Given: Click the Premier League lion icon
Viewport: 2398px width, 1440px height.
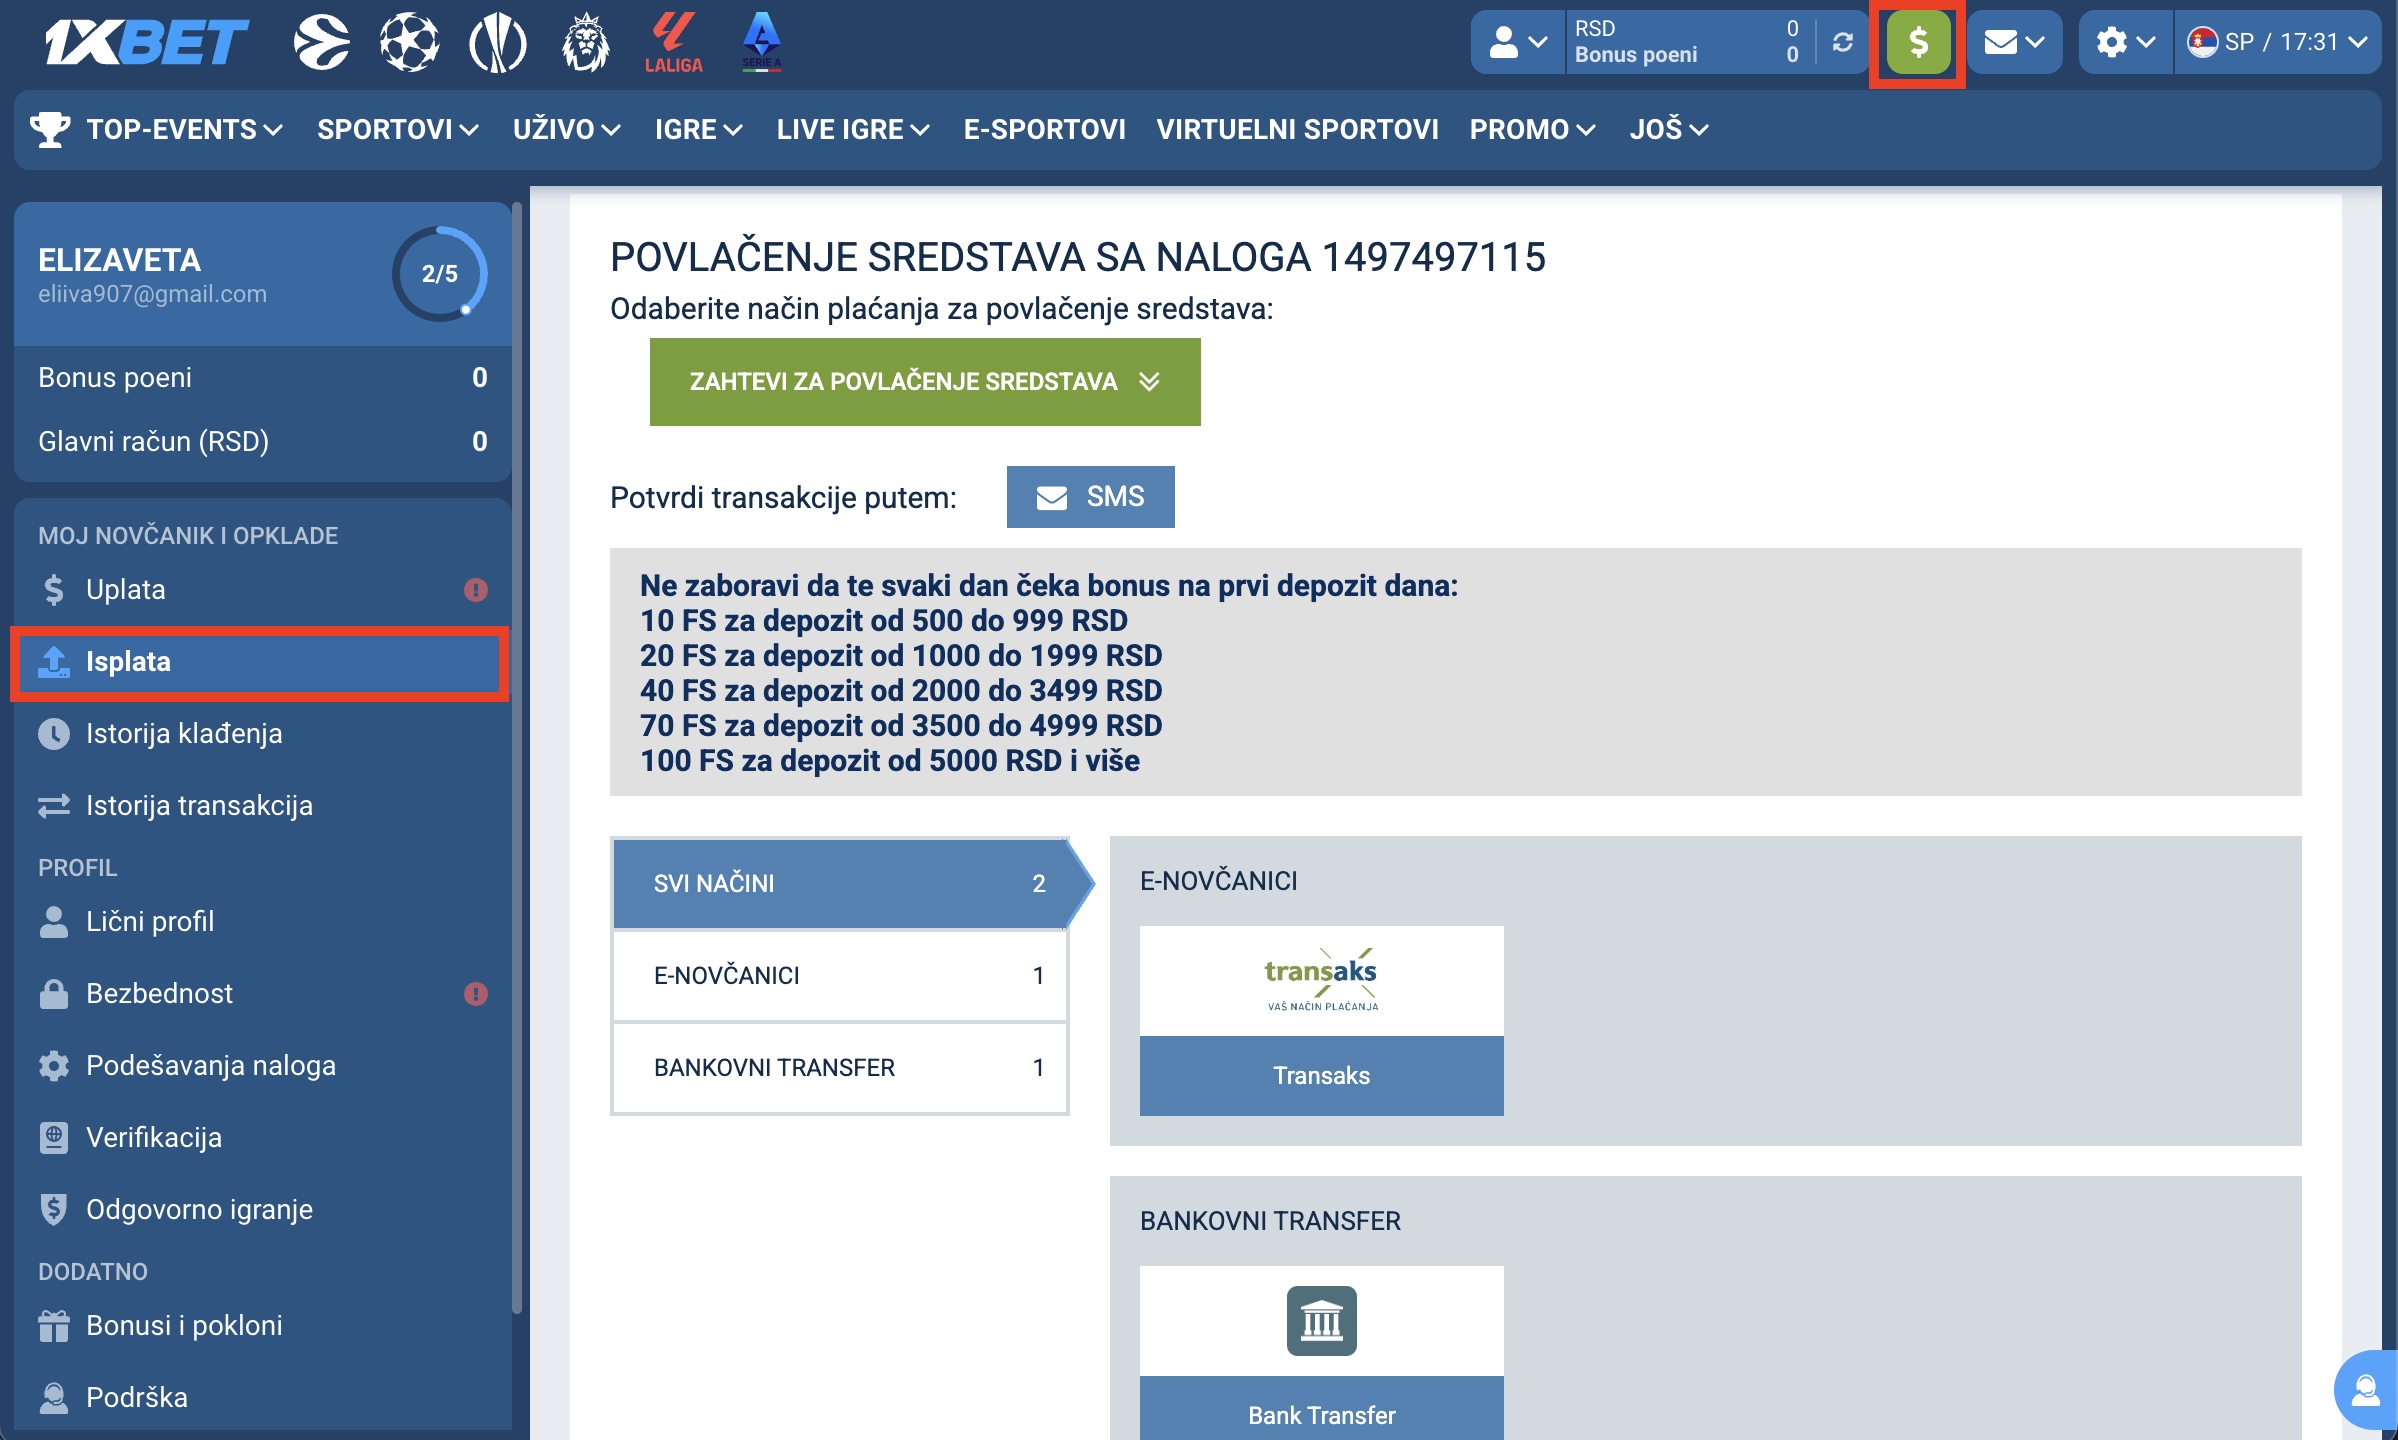Looking at the screenshot, I should (585, 43).
